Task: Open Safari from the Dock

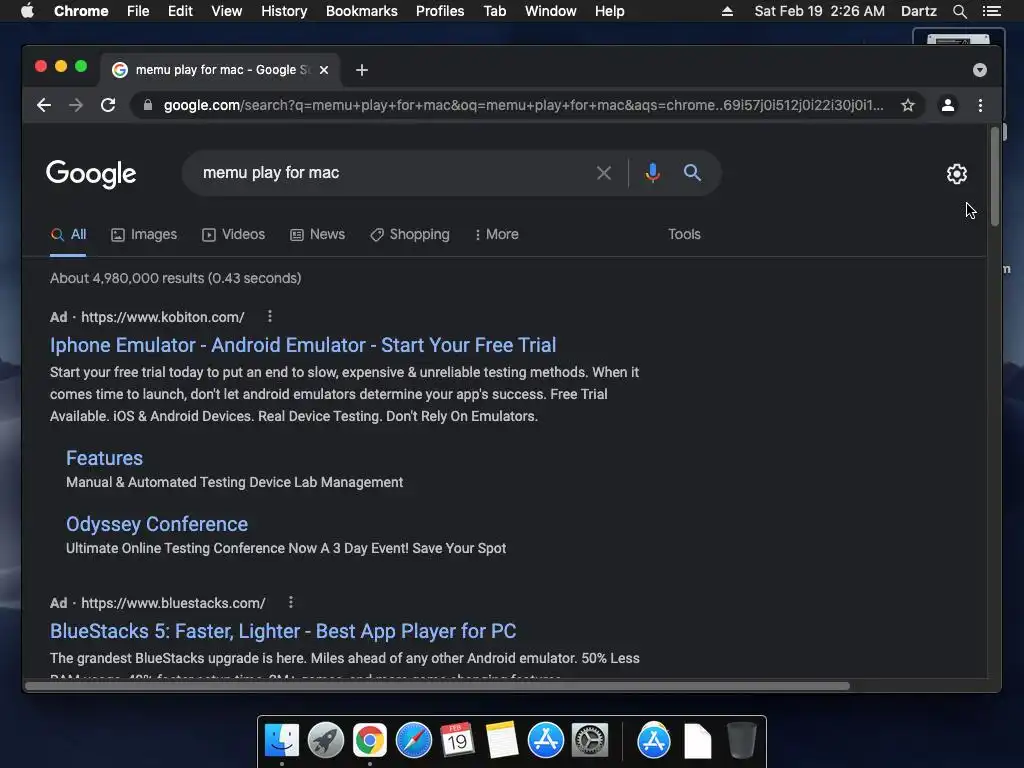Action: click(413, 741)
